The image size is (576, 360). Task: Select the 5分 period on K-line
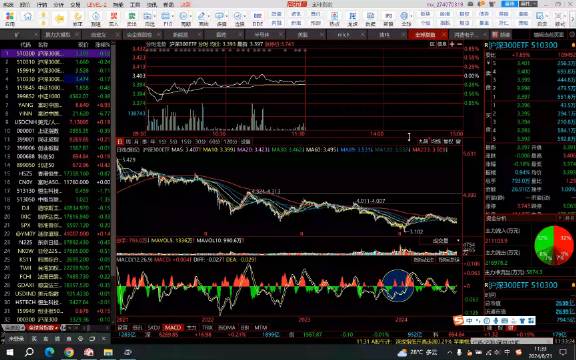click(173, 141)
